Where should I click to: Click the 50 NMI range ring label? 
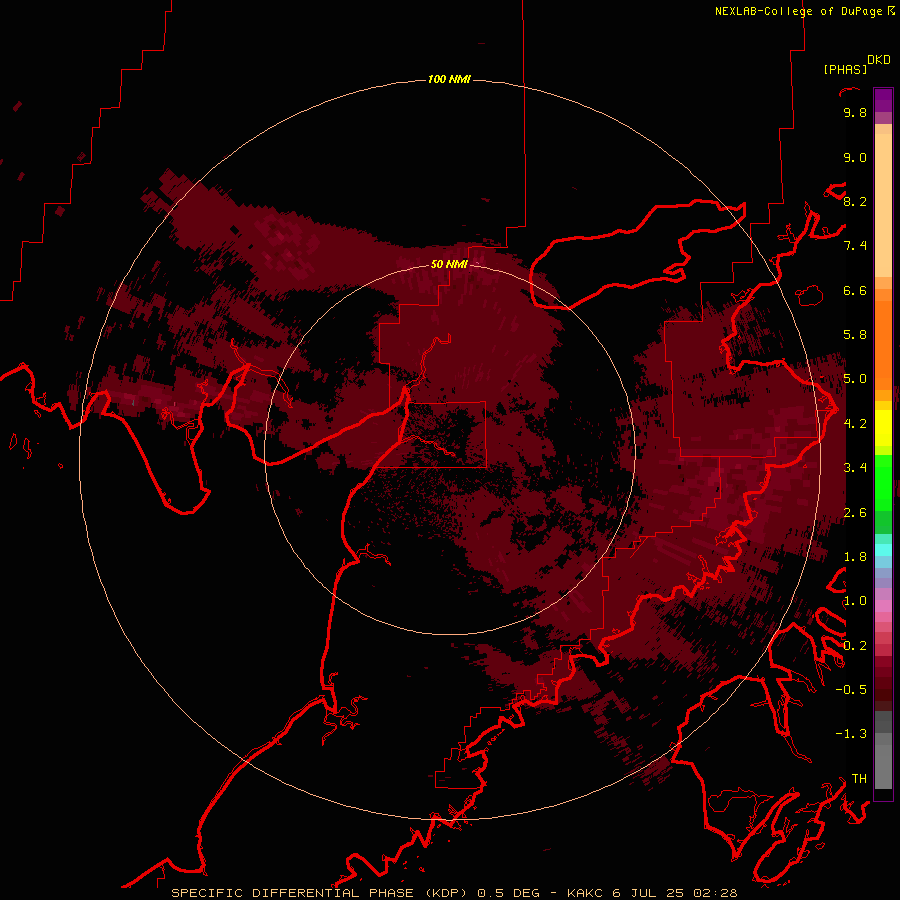[x=449, y=264]
